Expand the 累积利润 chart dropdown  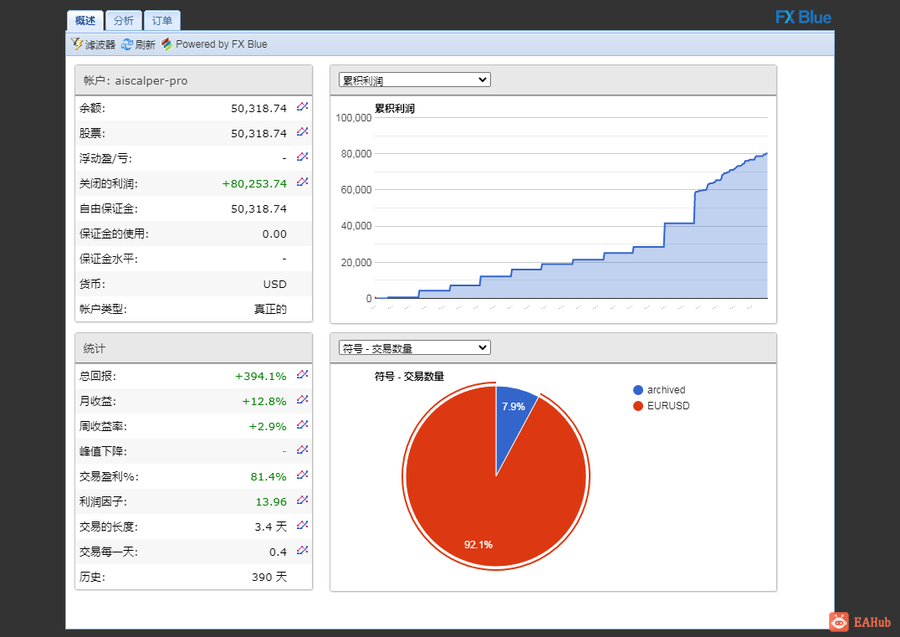tap(414, 80)
